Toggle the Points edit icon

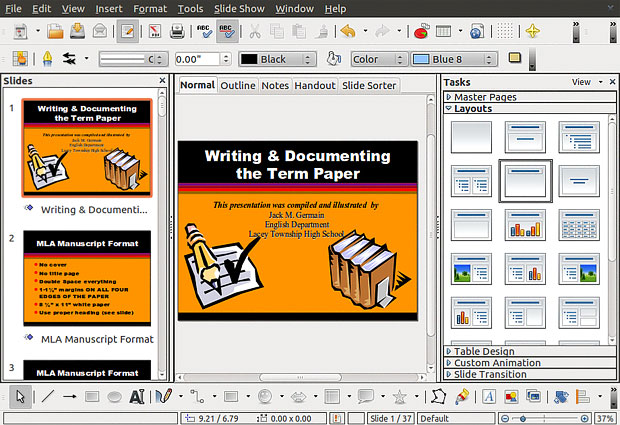439,396
